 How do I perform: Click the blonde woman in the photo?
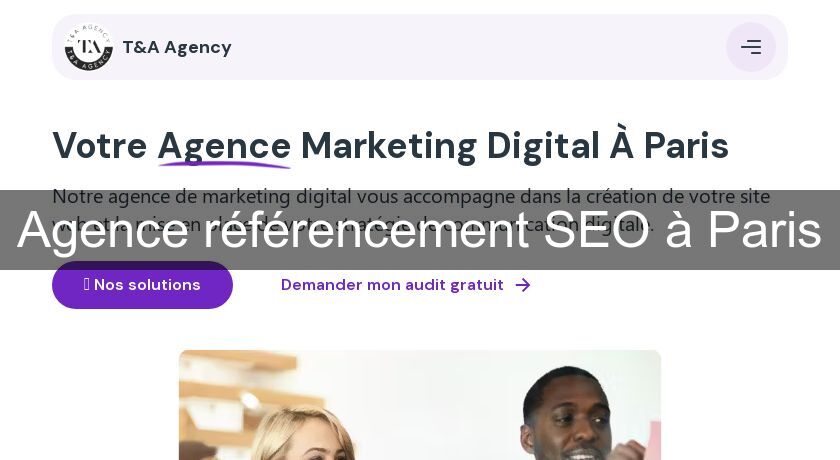point(303,434)
